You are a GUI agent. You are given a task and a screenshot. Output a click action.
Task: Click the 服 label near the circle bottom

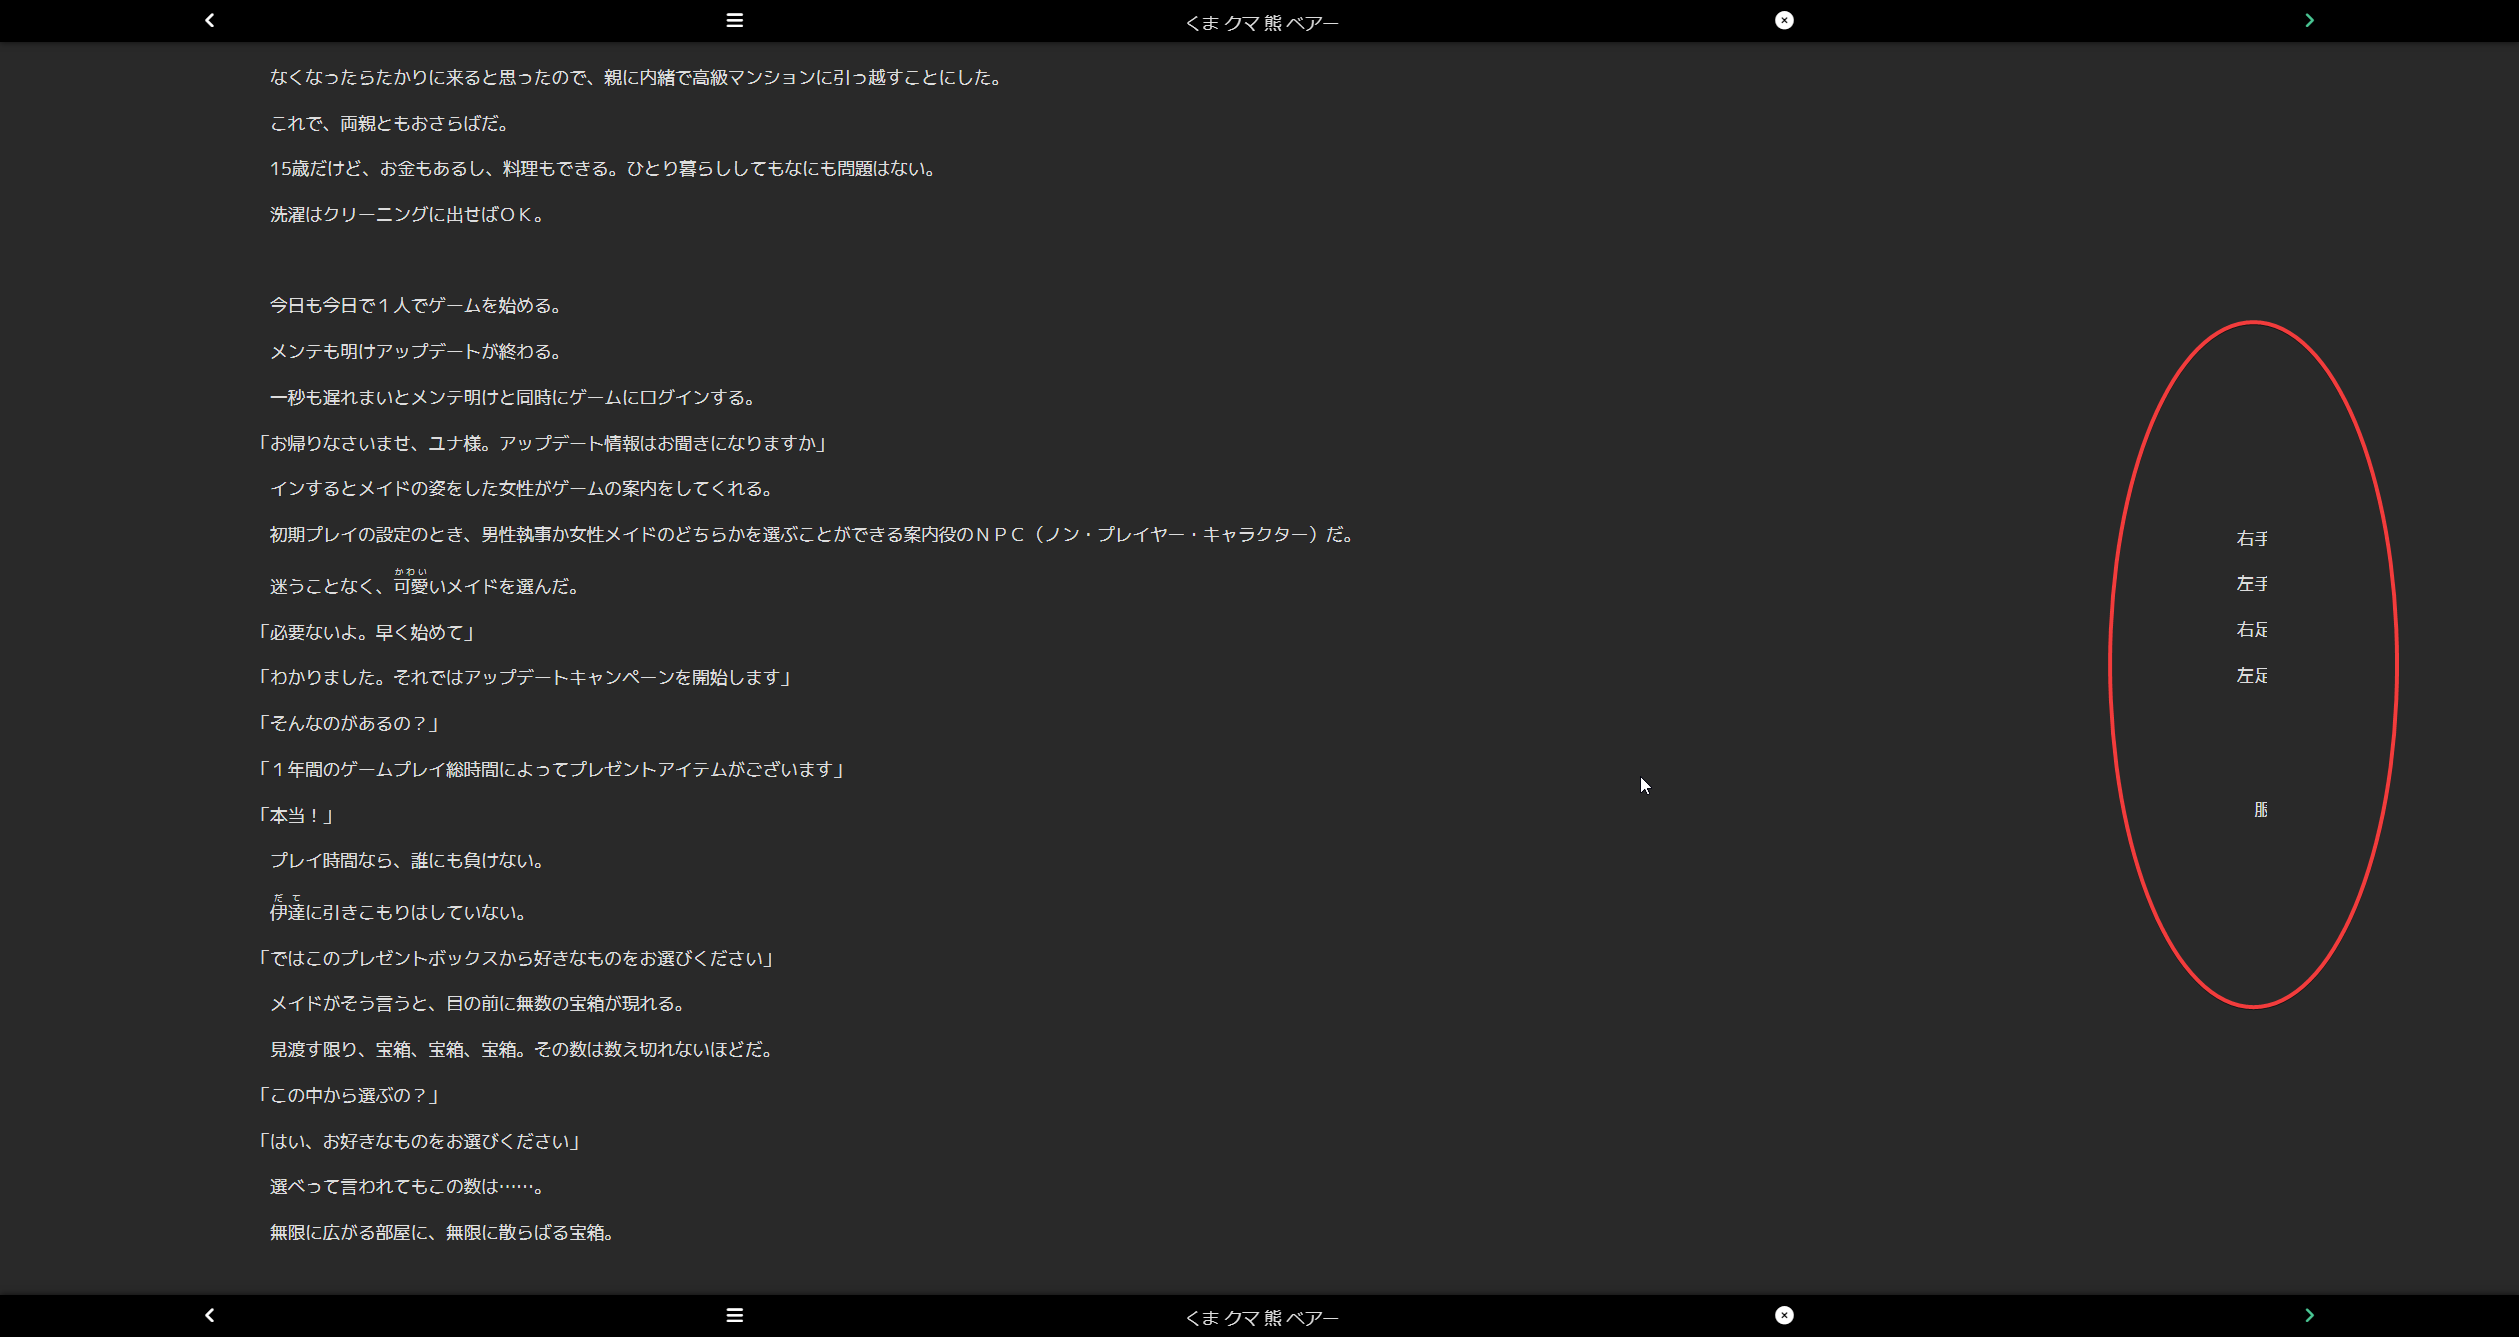[2260, 810]
